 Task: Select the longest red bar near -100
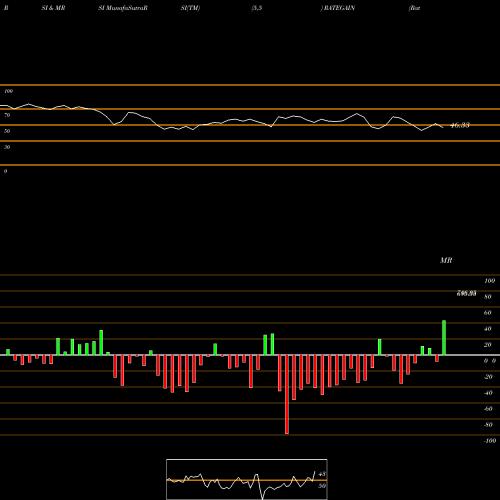[287, 394]
